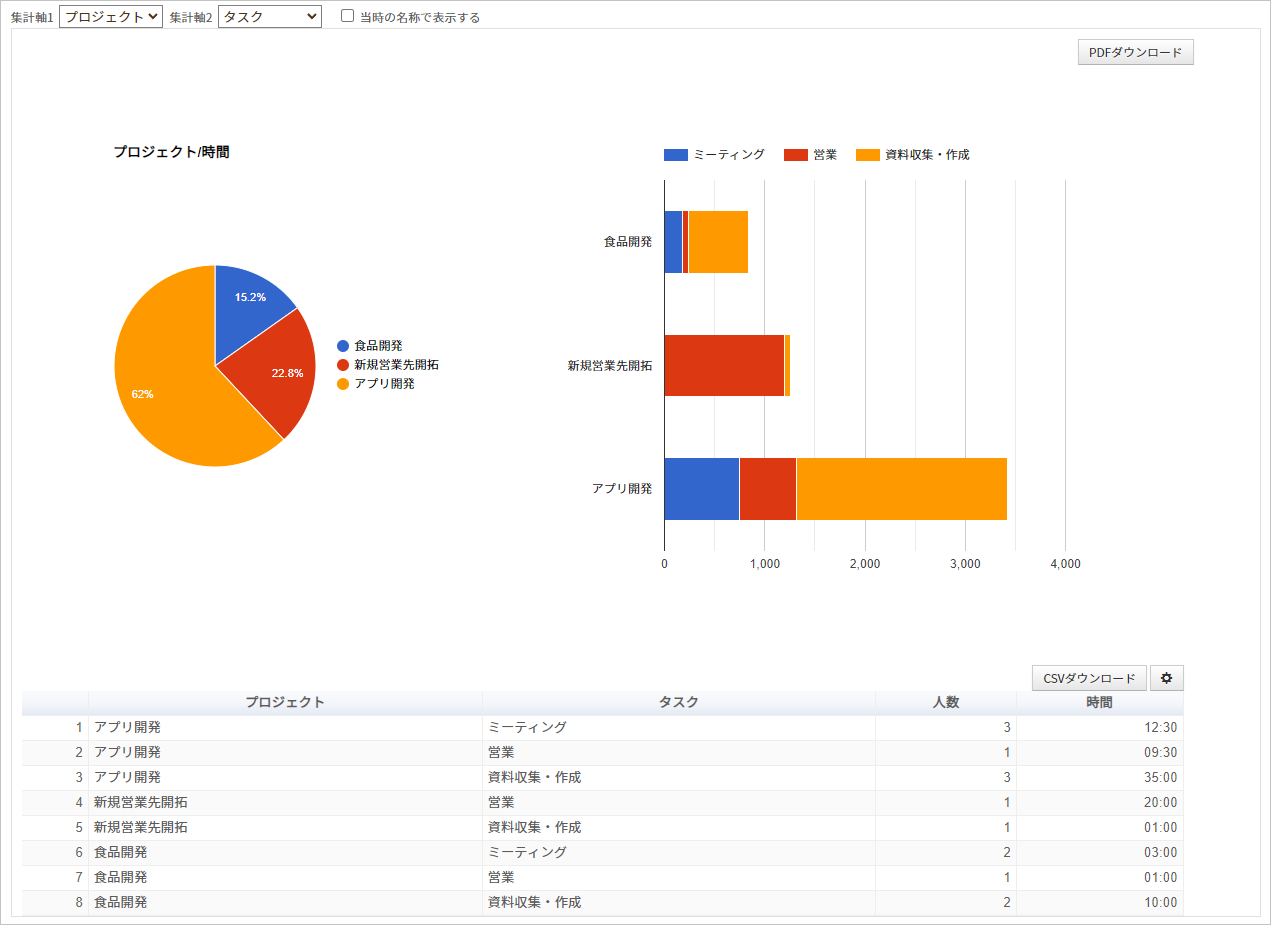
Task: Click the red 新規営業先開拓 bar segment
Action: tap(724, 366)
